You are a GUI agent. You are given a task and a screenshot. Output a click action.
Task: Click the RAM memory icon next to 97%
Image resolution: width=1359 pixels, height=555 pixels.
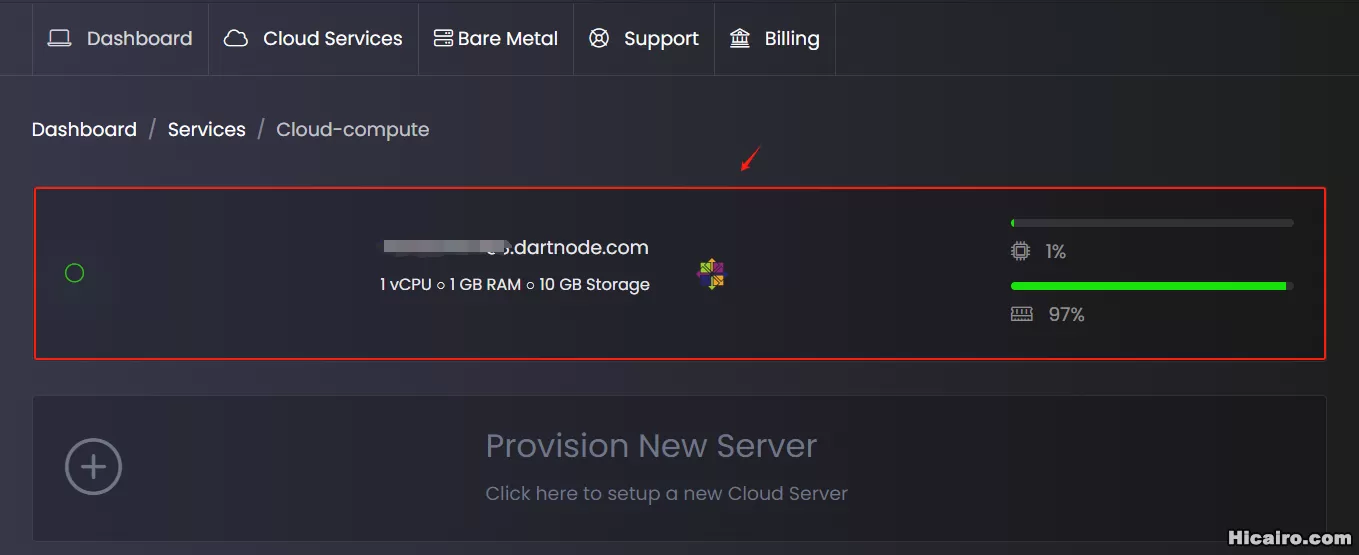click(x=1021, y=314)
